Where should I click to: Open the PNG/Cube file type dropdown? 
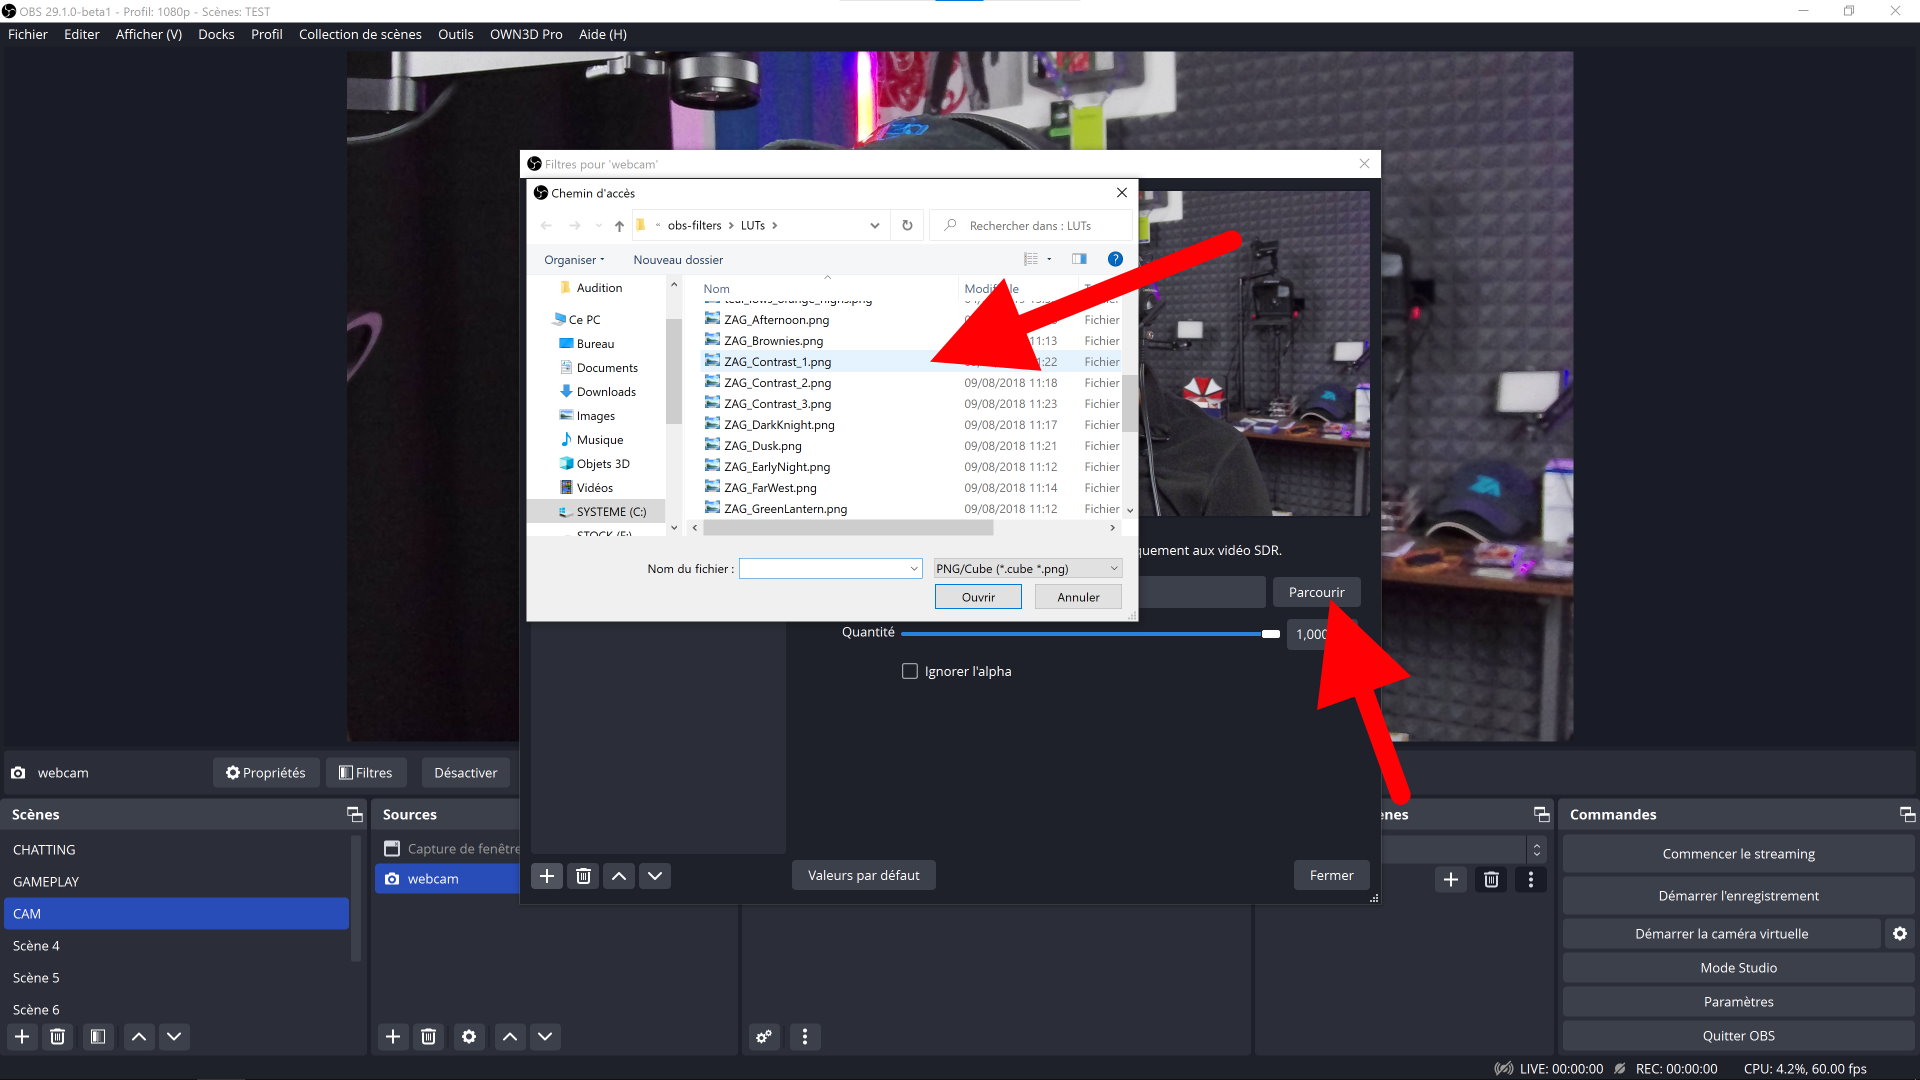pos(1027,568)
